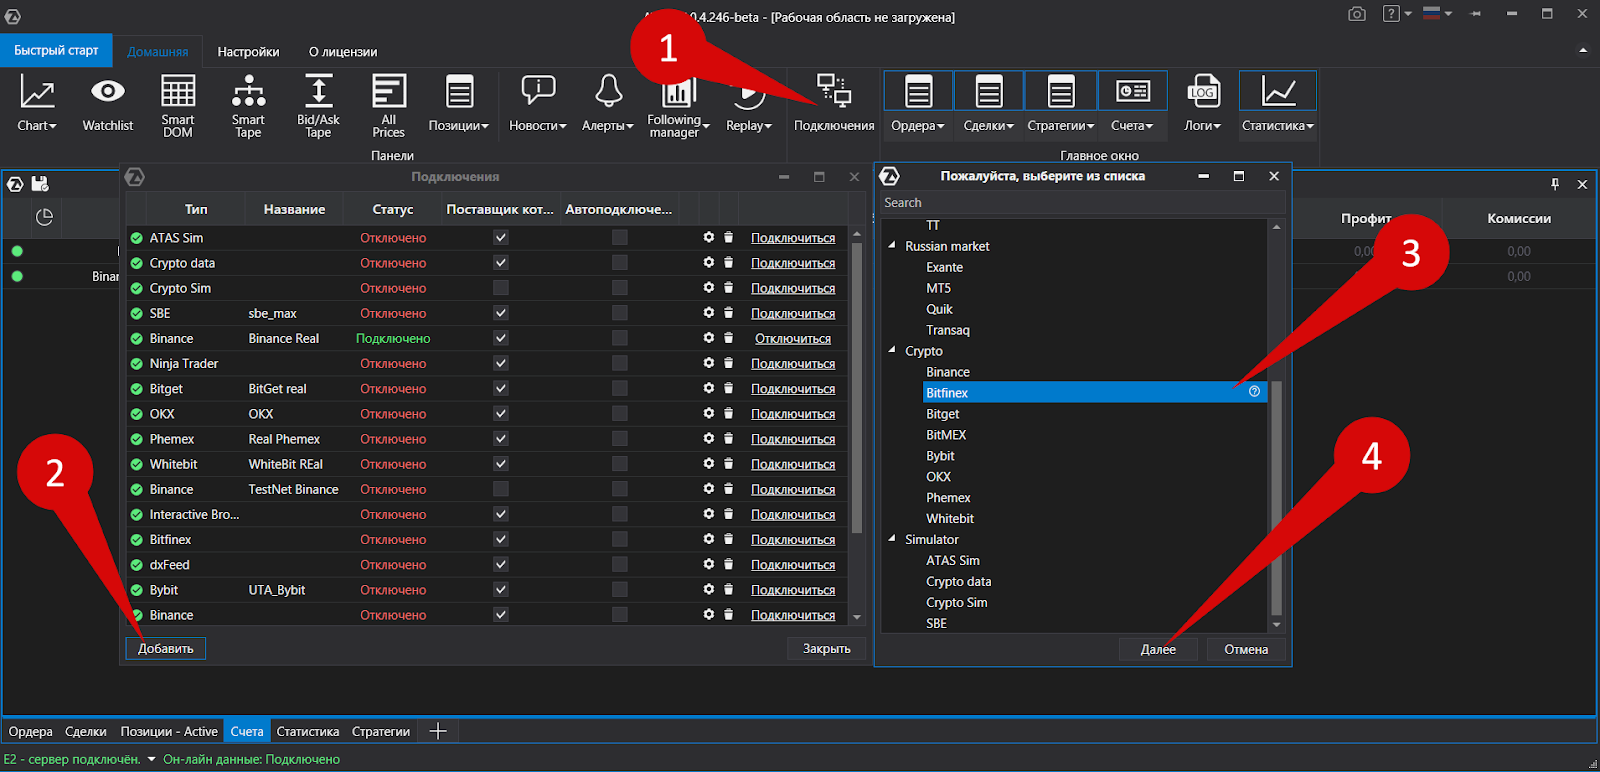Viewport: 1600px width, 772px height.
Task: Click the help icon on Bitfinex row
Action: 1254,392
